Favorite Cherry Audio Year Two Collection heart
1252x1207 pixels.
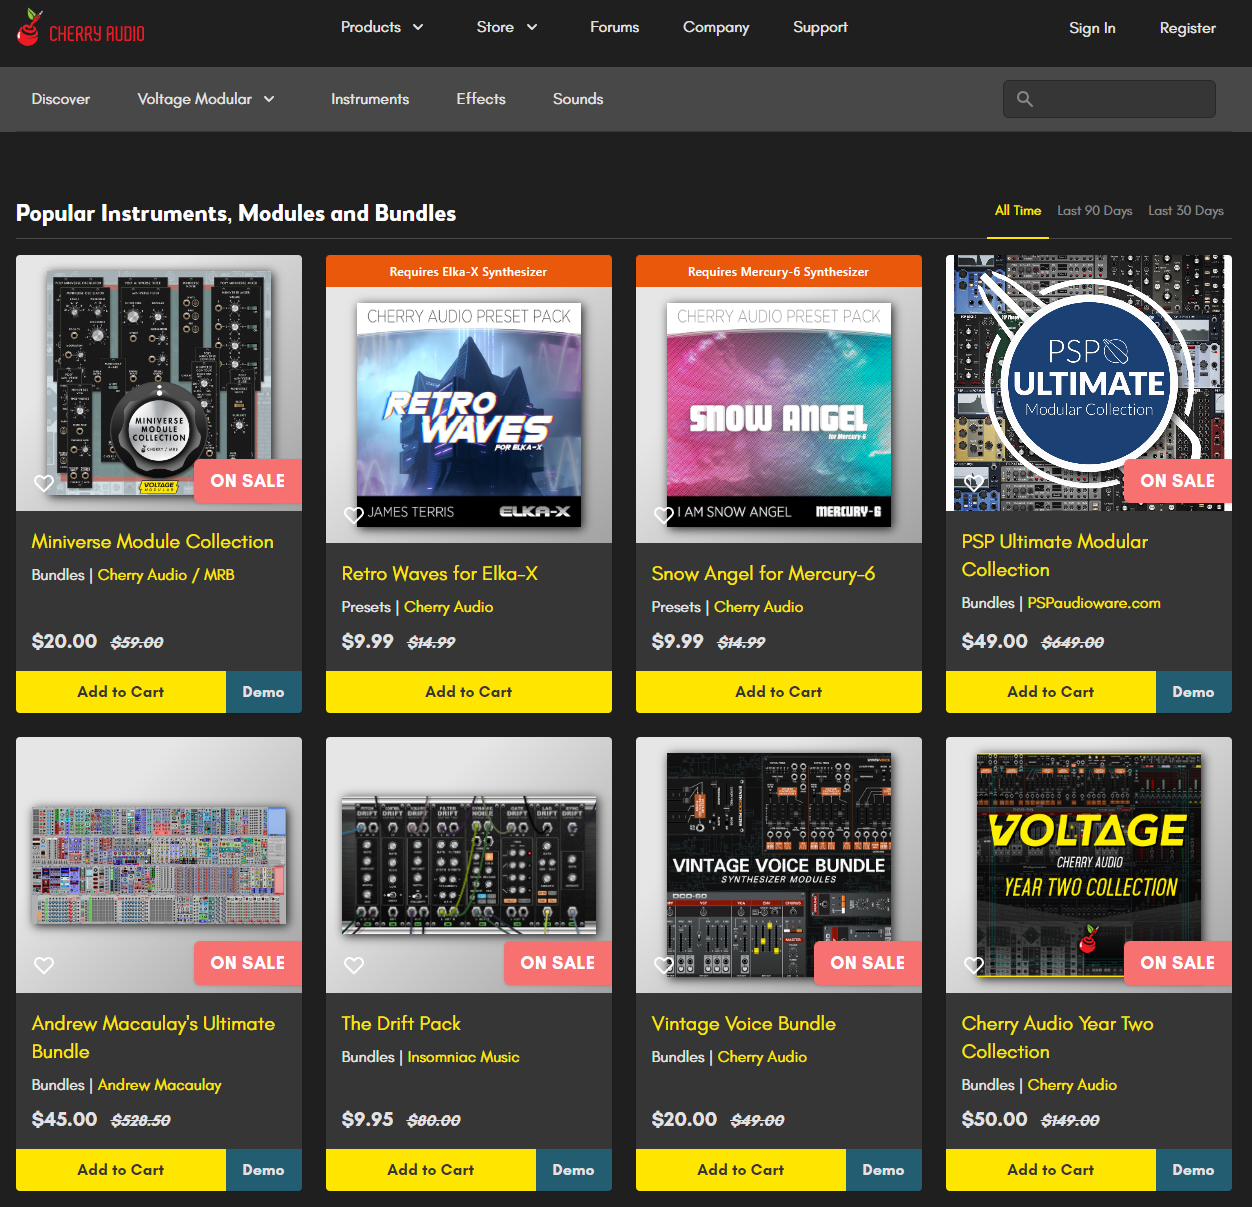(x=974, y=965)
